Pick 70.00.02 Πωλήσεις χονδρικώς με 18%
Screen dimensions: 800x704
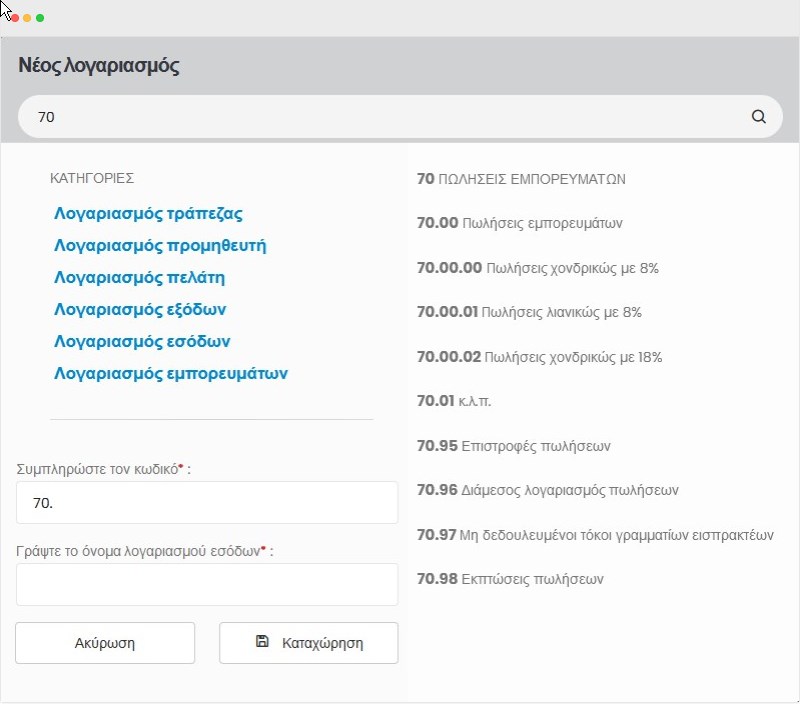(539, 357)
